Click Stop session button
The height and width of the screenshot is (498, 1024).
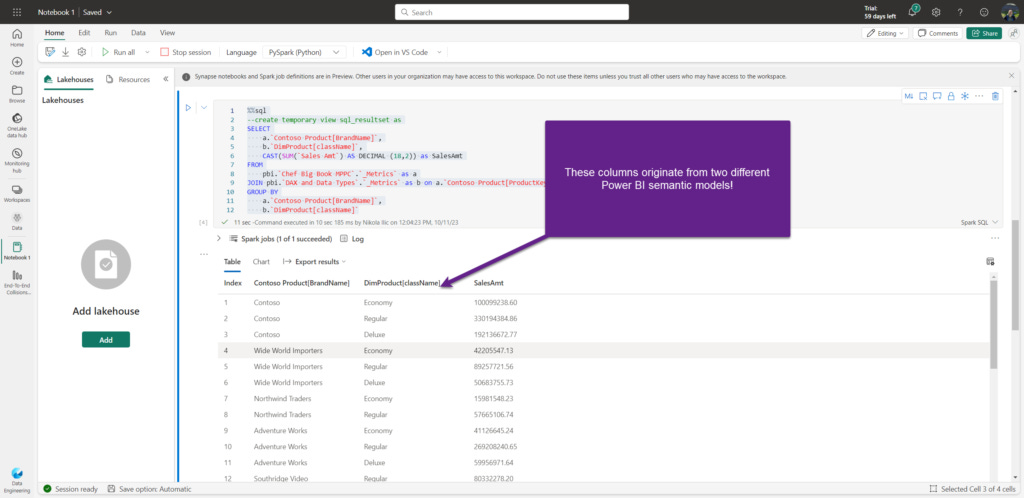(x=186, y=52)
